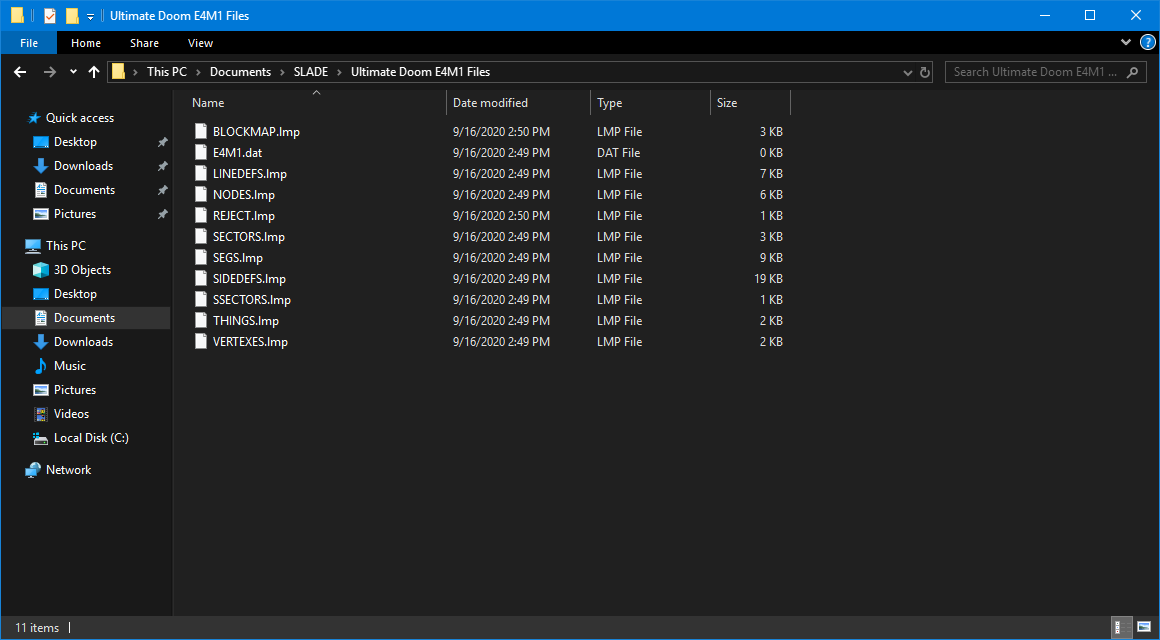
Task: Refresh the current folder view
Action: (x=924, y=72)
